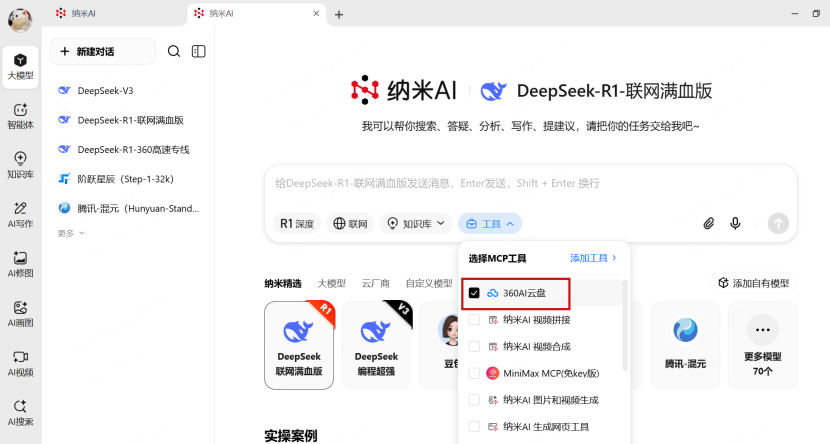Open the 知识库 icon in left sidebar
Image resolution: width=830 pixels, height=444 pixels.
[20, 164]
